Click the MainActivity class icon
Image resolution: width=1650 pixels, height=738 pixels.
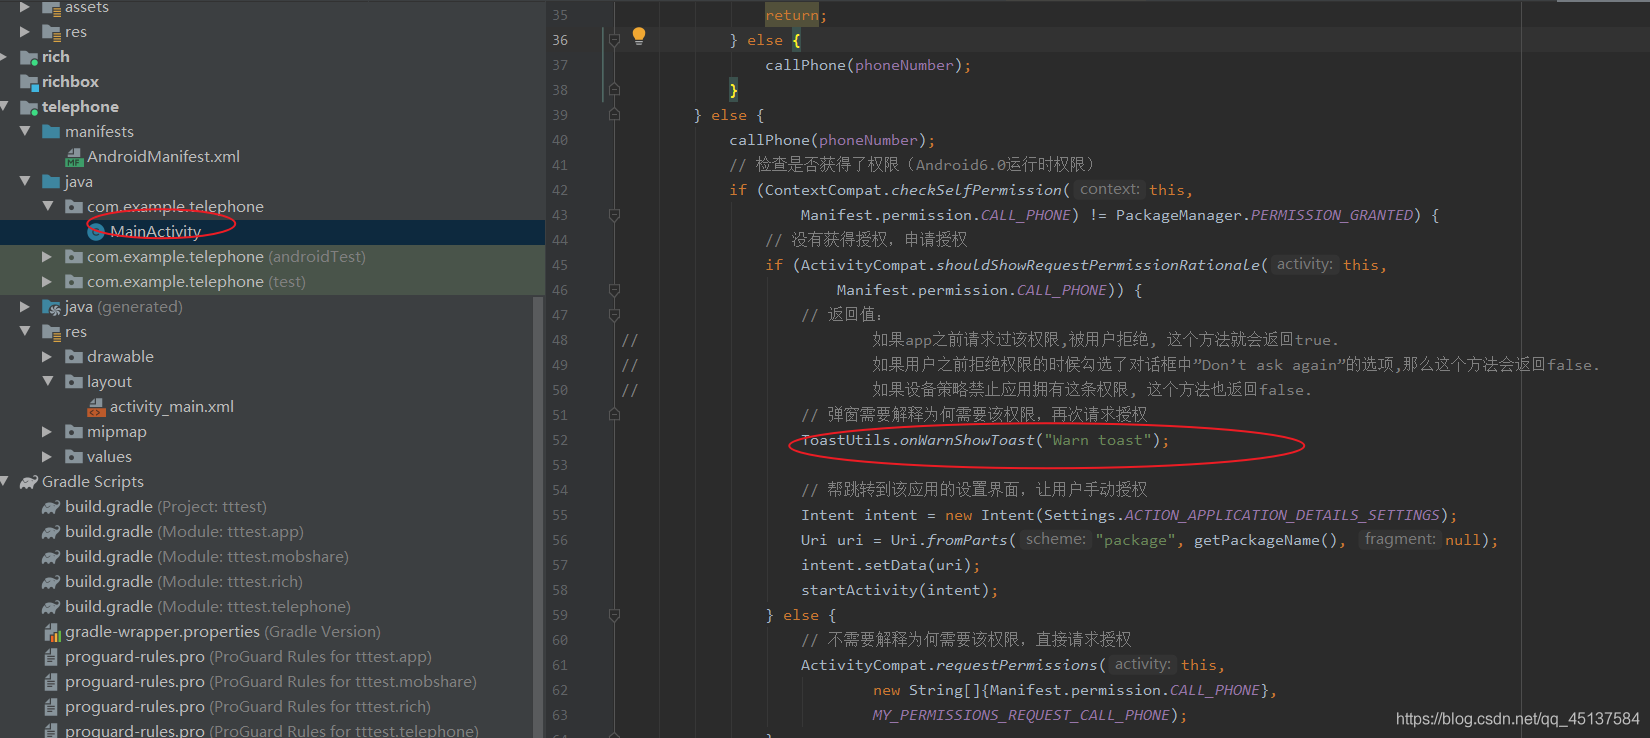coord(97,232)
